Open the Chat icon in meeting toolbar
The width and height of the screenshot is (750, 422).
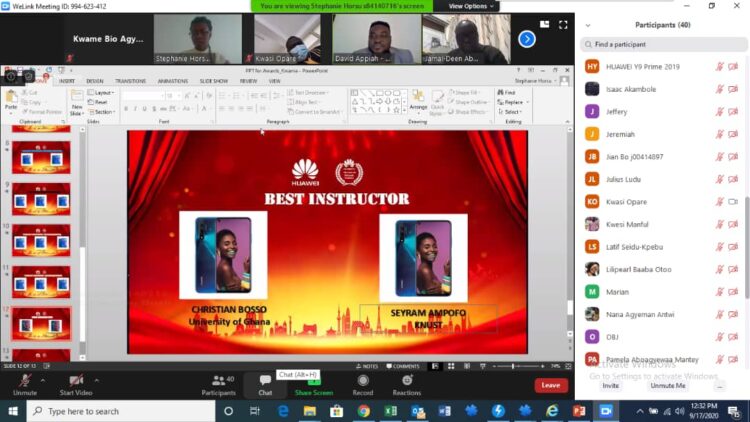click(265, 381)
